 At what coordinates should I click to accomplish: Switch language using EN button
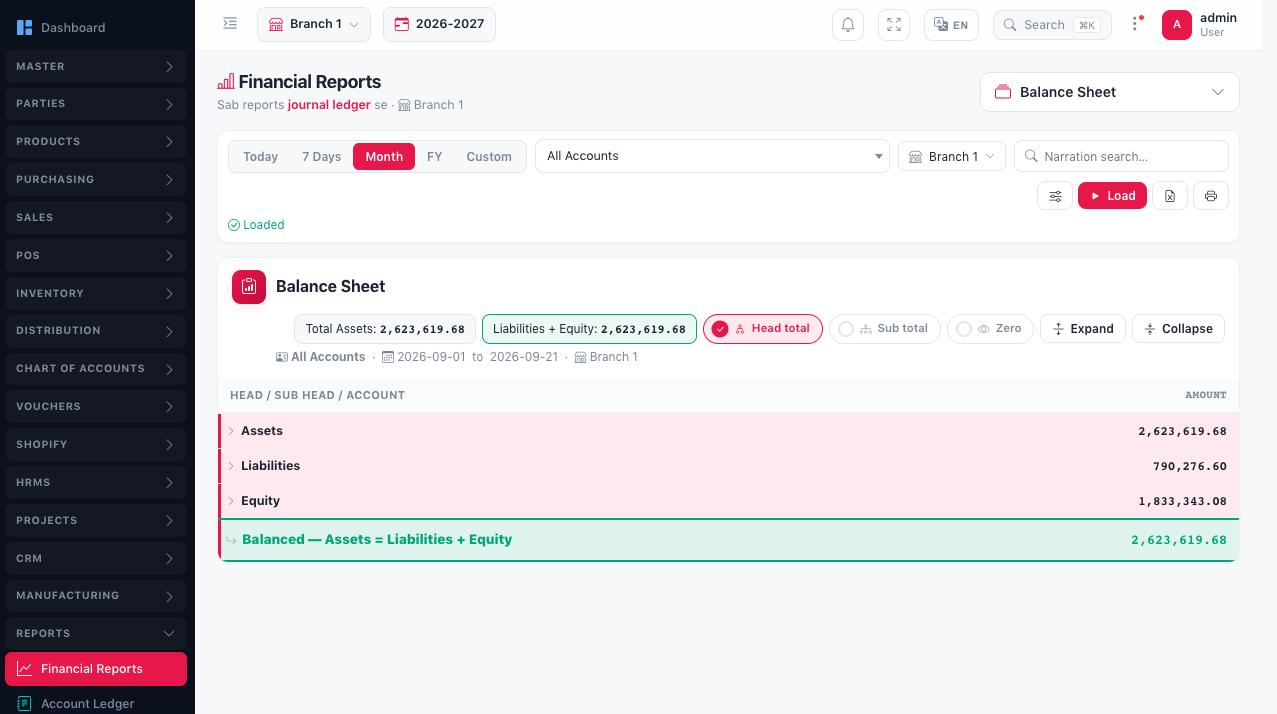[x=951, y=25]
